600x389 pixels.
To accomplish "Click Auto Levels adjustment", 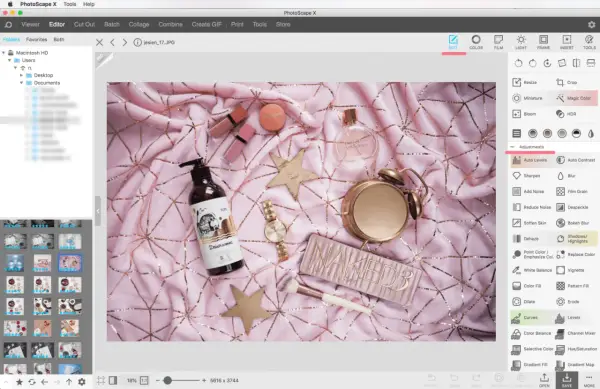I will click(530, 160).
